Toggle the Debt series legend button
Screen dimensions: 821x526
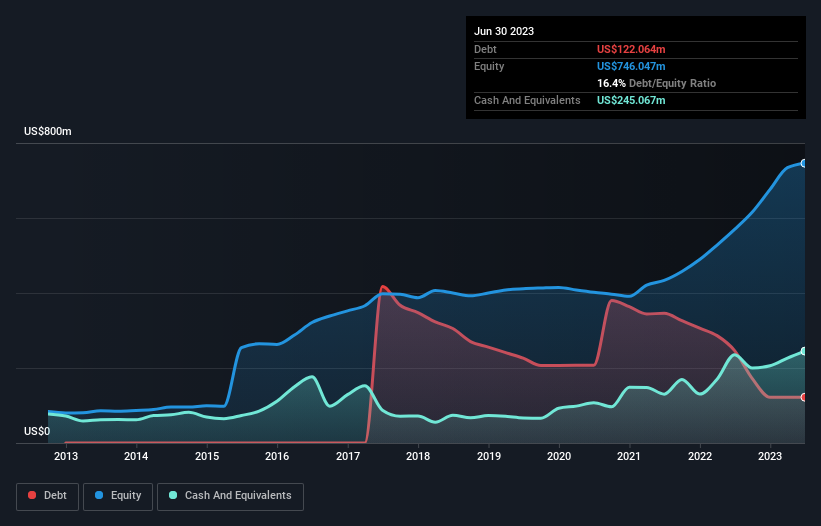point(48,496)
